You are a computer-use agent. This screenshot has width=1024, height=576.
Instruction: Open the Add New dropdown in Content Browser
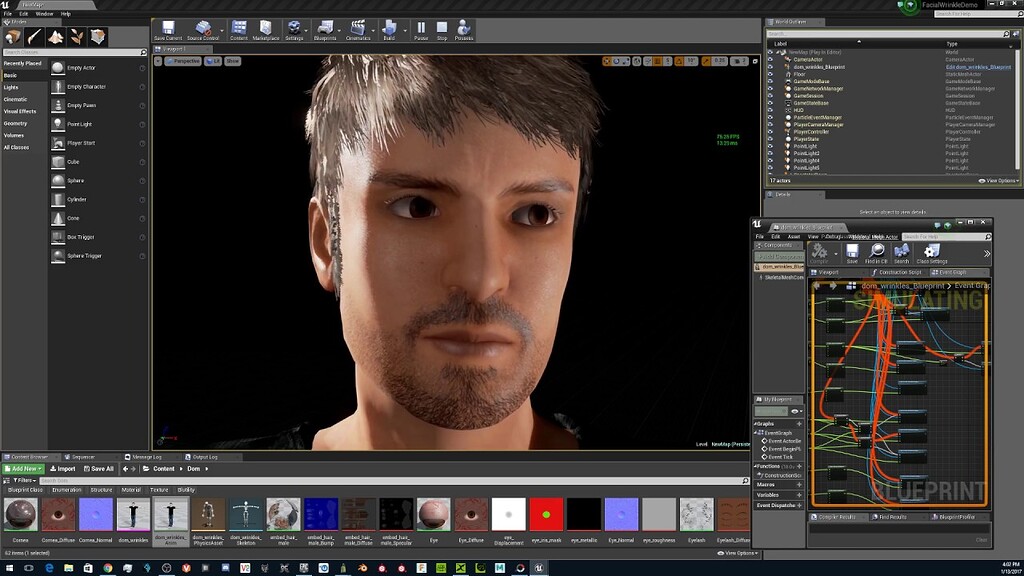(x=22, y=468)
